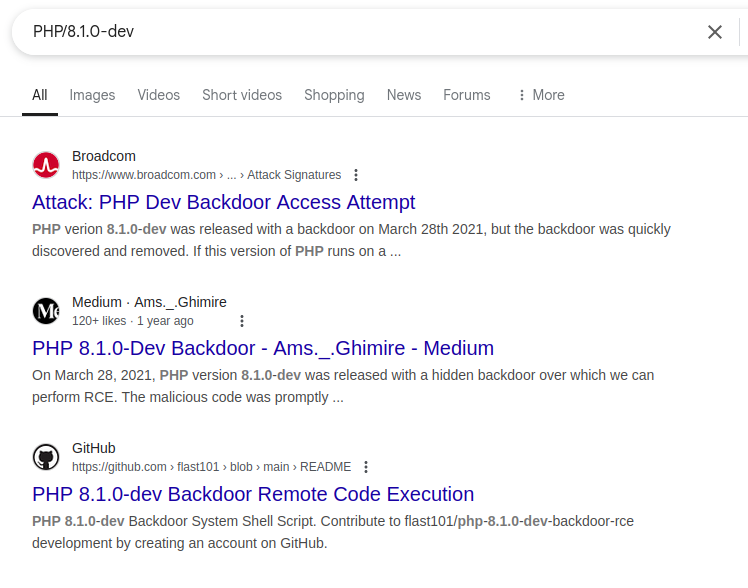
Task: Click the Broadcom favicon logo
Action: click(46, 165)
